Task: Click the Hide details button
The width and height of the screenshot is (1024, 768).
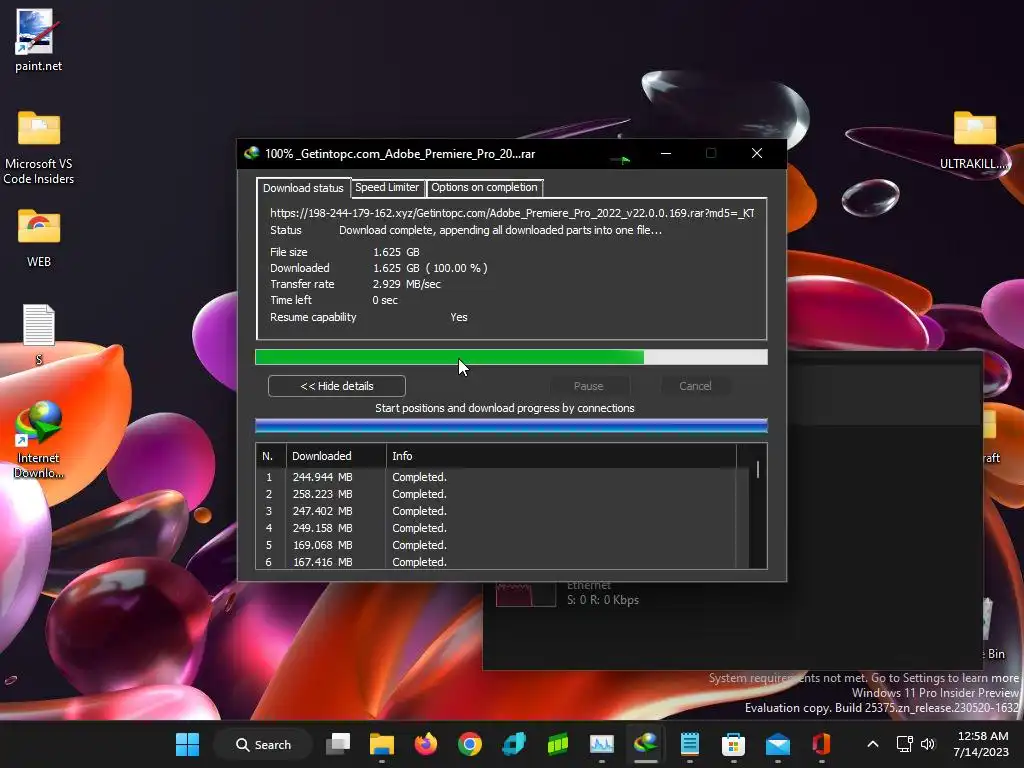Action: pos(336,386)
